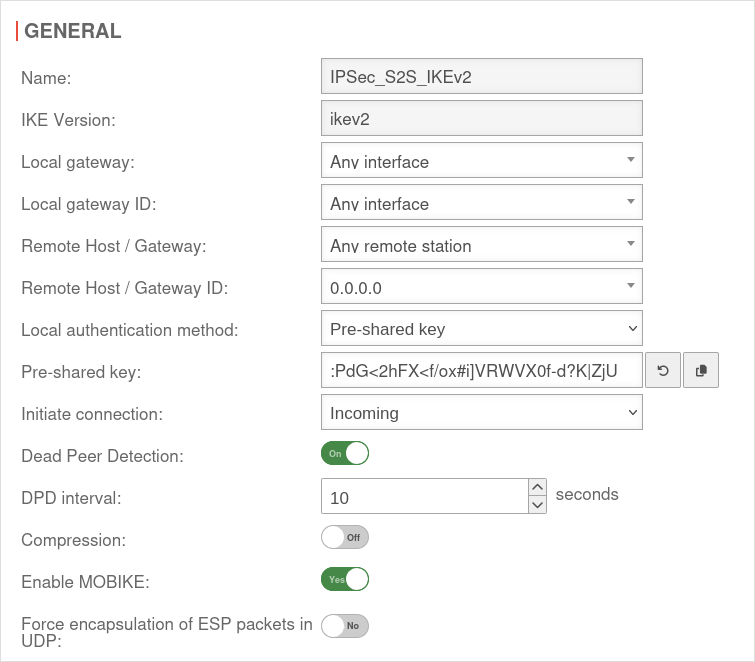Open the Local gateway dropdown
755x662 pixels.
(481, 161)
